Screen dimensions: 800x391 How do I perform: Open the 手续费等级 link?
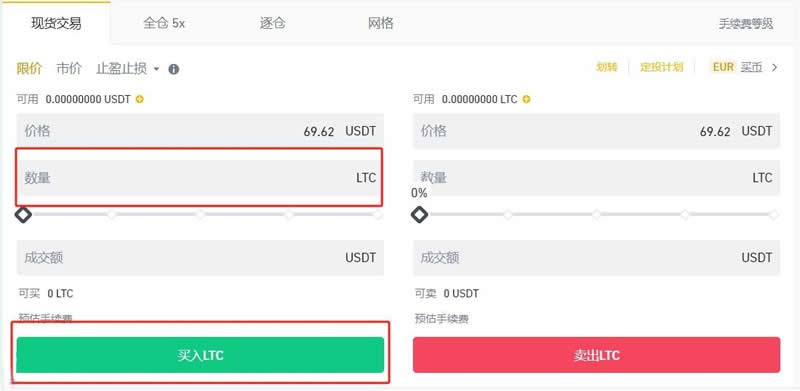click(746, 23)
